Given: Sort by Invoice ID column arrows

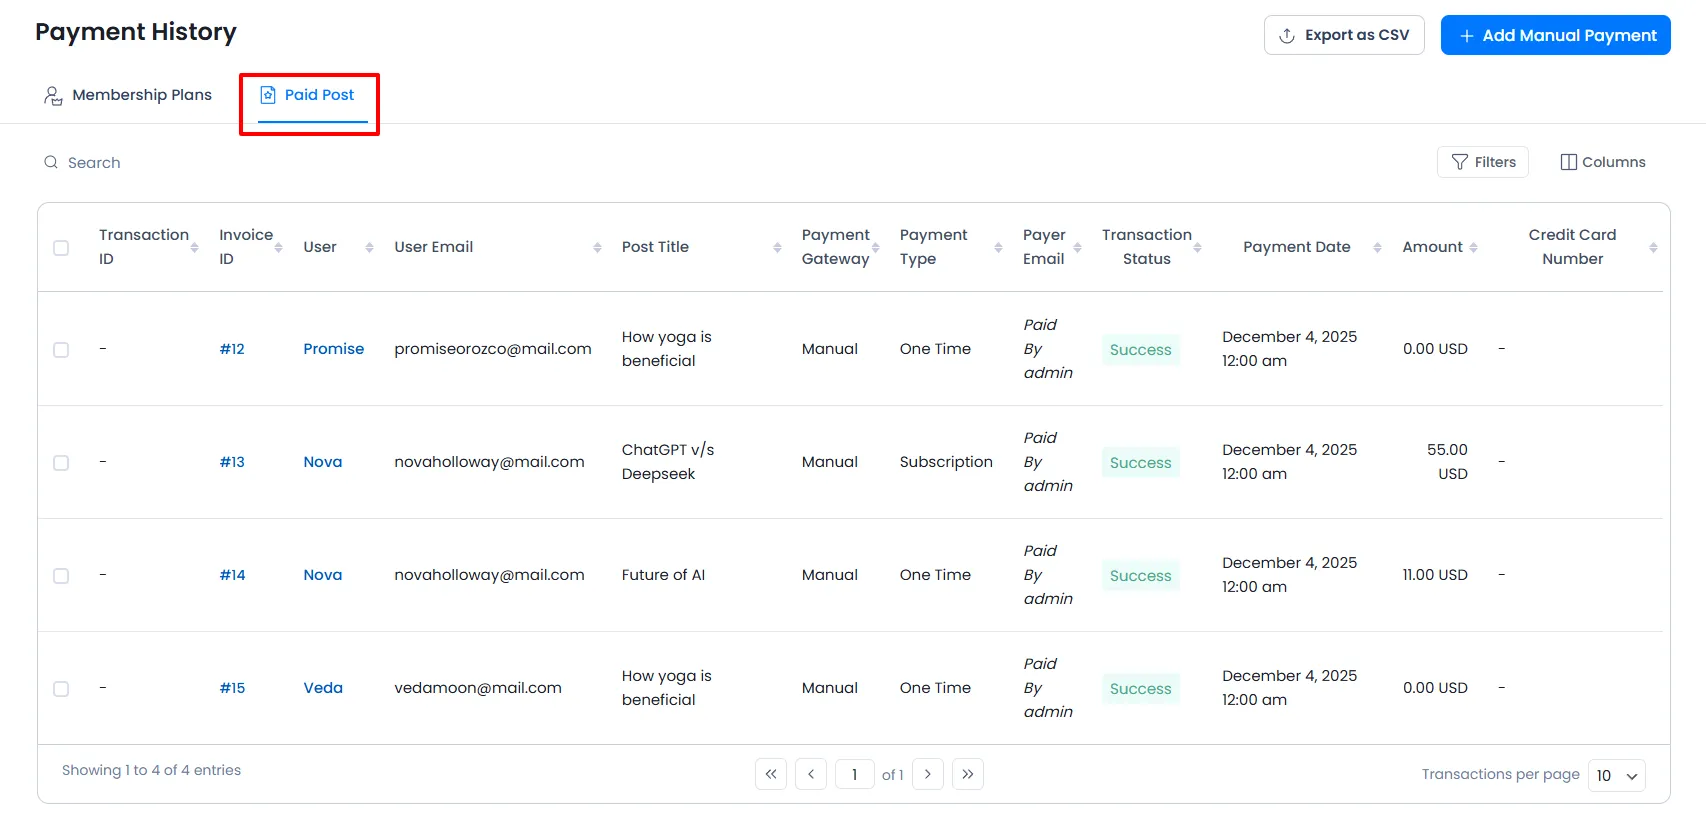Looking at the screenshot, I should point(278,247).
